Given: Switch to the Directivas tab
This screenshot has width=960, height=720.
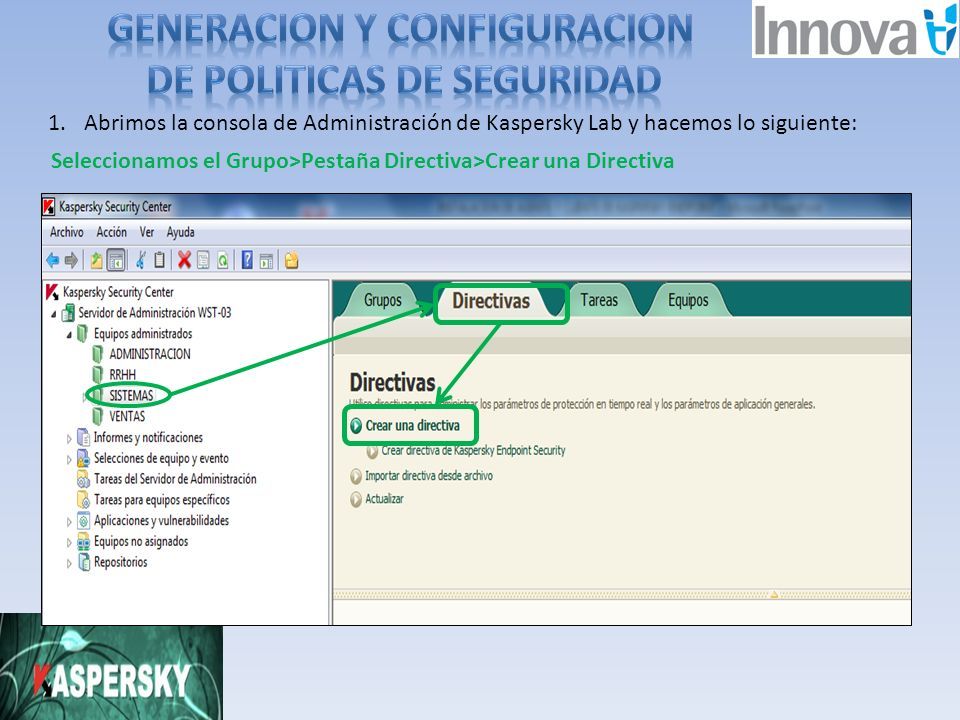Looking at the screenshot, I should pos(491,301).
